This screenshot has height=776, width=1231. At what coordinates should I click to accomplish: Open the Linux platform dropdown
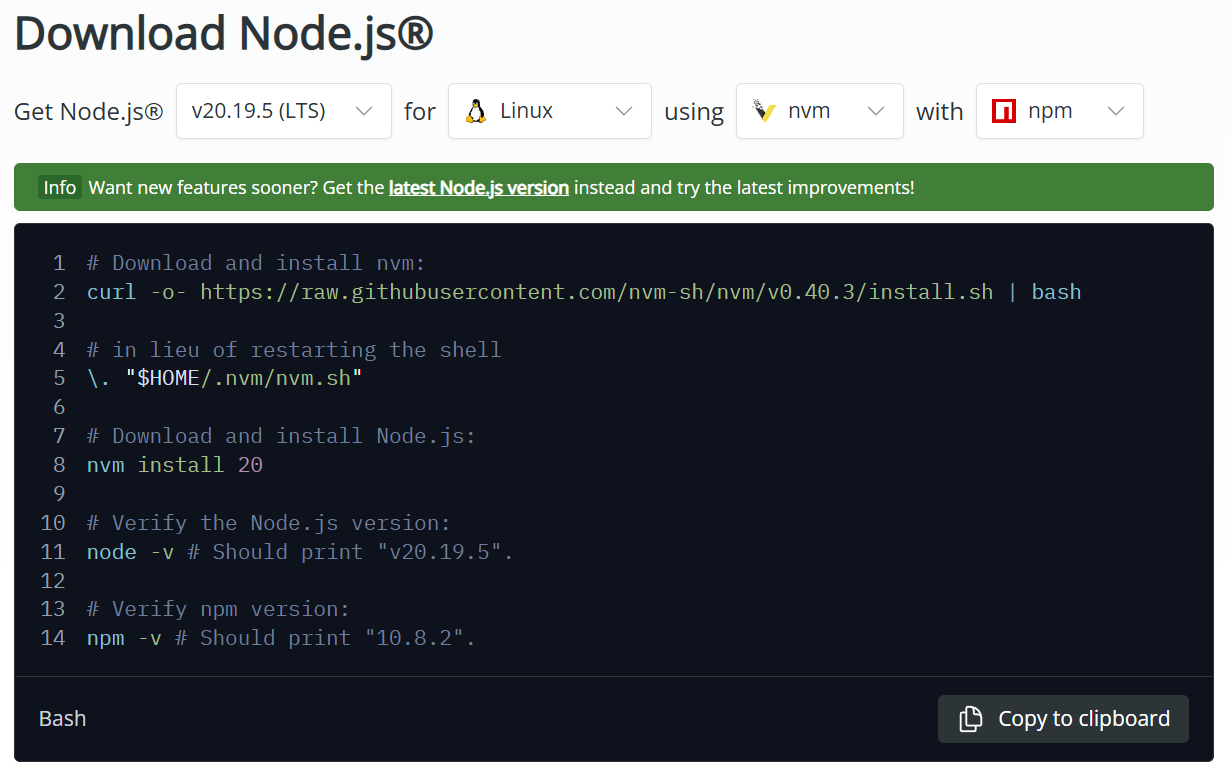click(550, 111)
